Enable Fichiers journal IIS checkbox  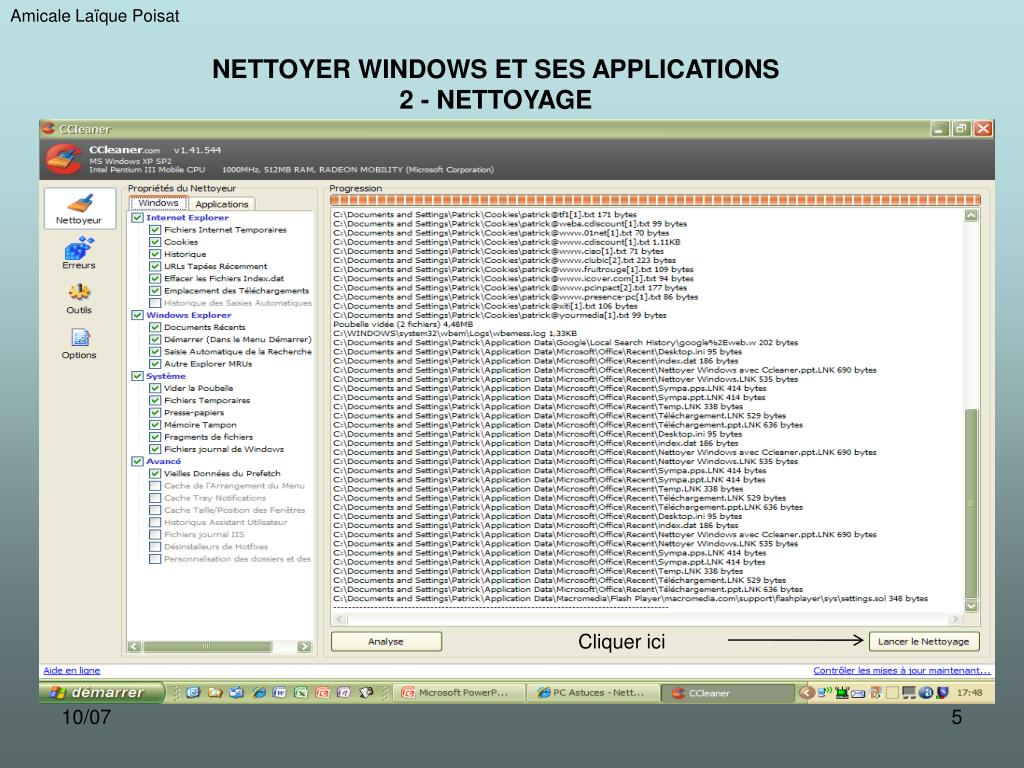point(155,534)
